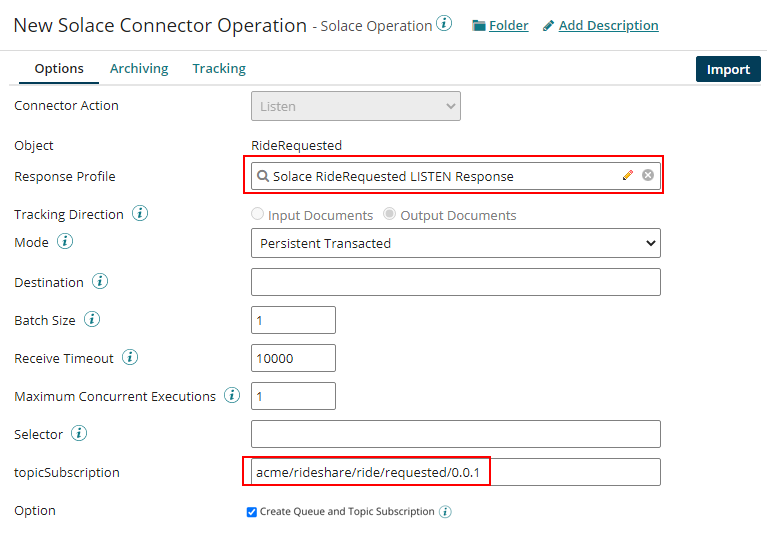Screen dimensions: 767x544
Task: Toggle Create Queue and Topic Subscription checkbox
Action: point(252,512)
